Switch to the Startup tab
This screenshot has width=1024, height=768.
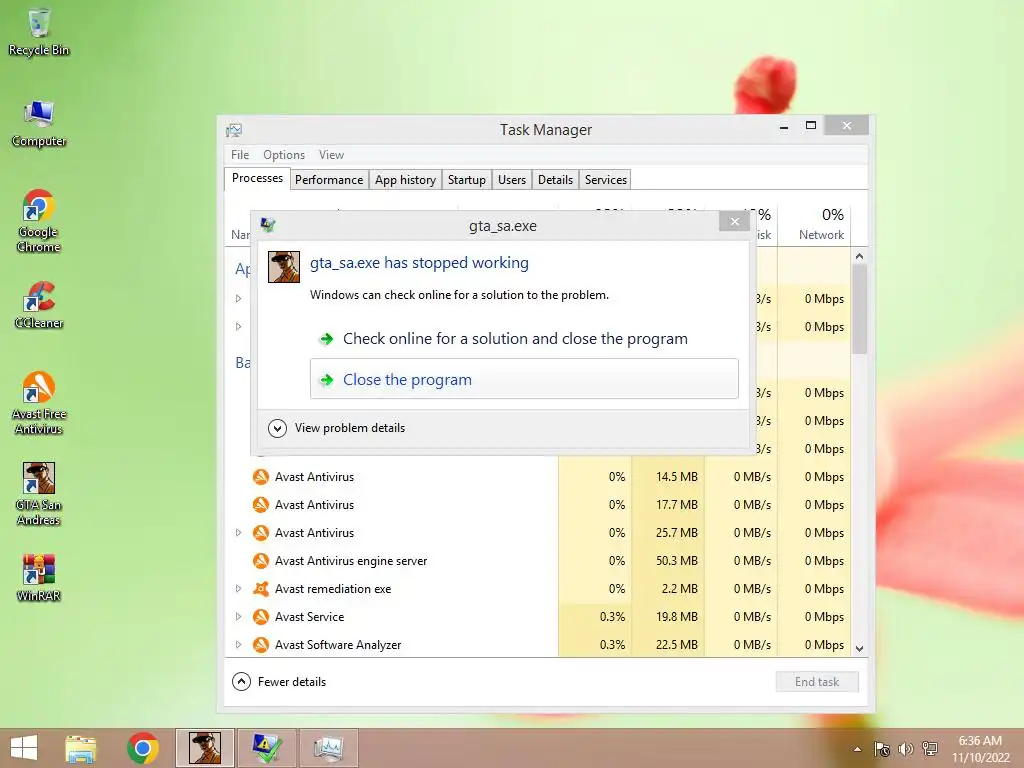tap(466, 180)
